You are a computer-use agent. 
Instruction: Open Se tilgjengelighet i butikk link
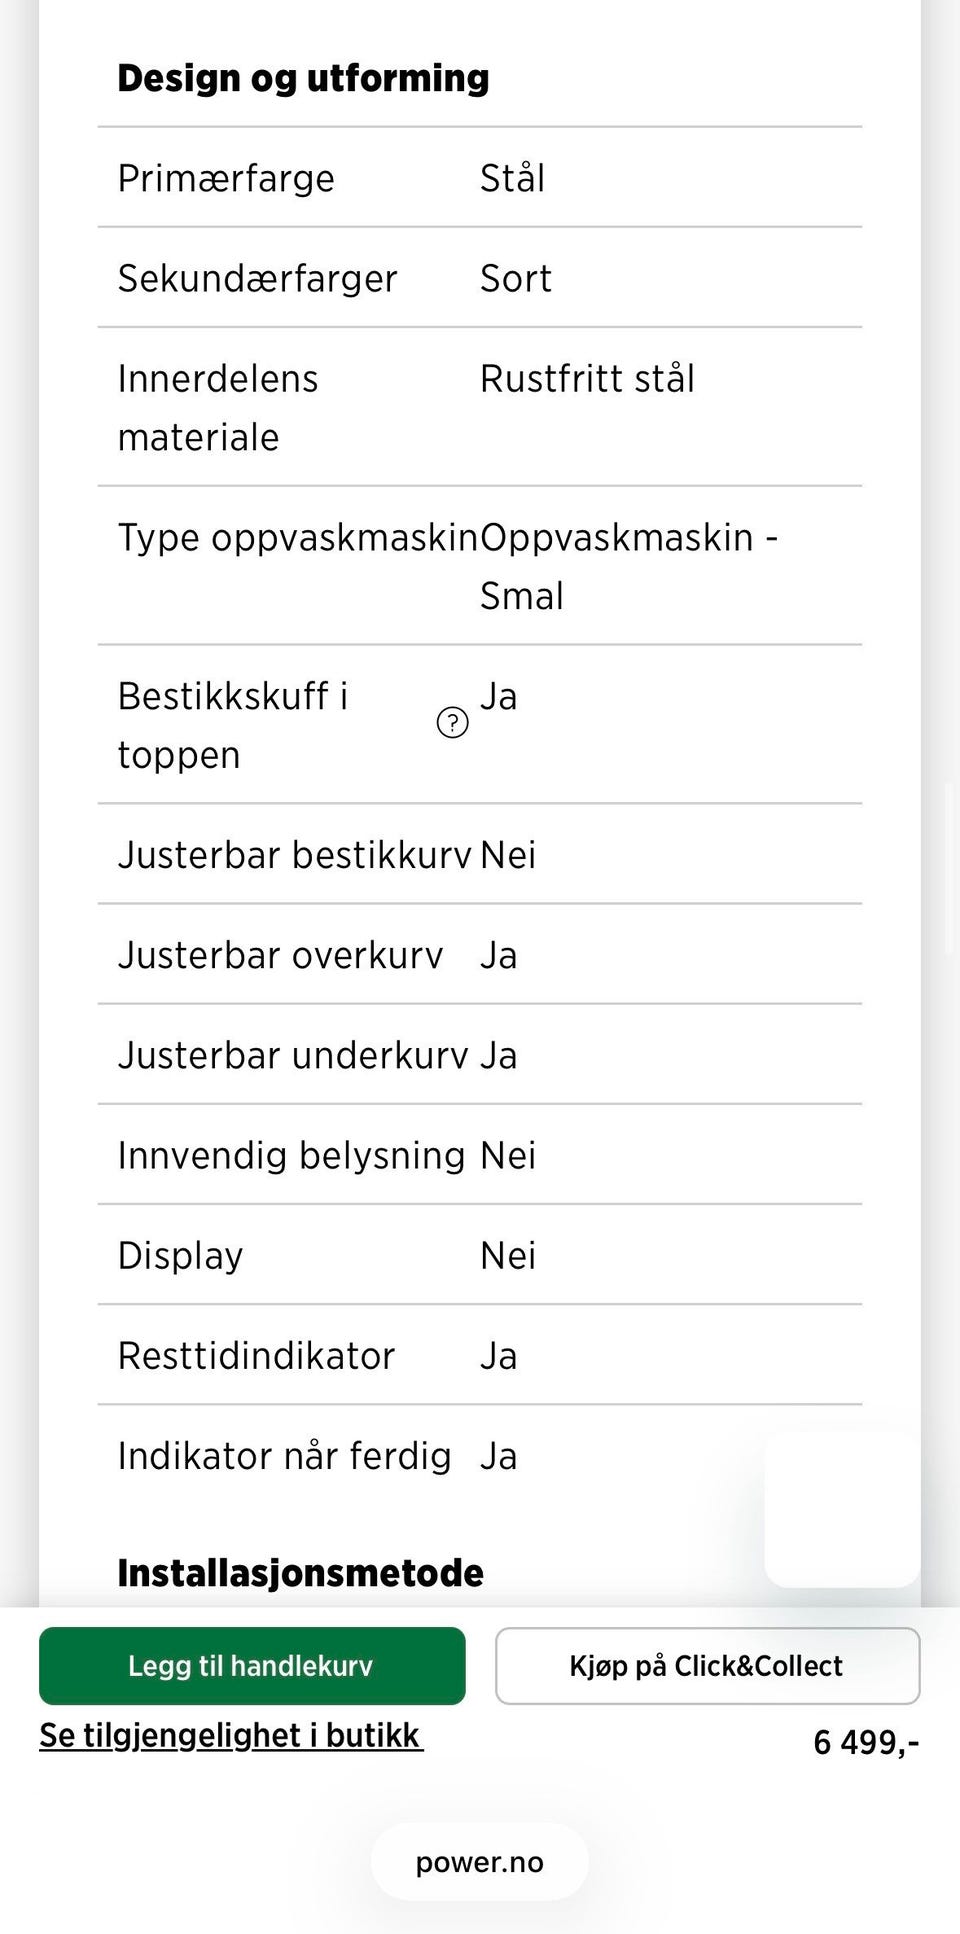[x=231, y=1735]
